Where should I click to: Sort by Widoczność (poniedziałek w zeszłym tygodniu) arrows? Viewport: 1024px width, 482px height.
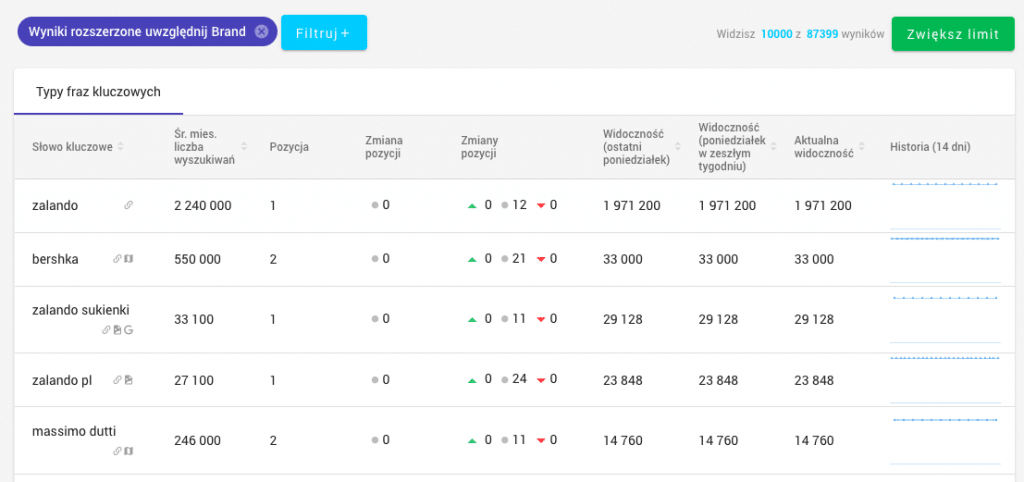click(x=773, y=147)
